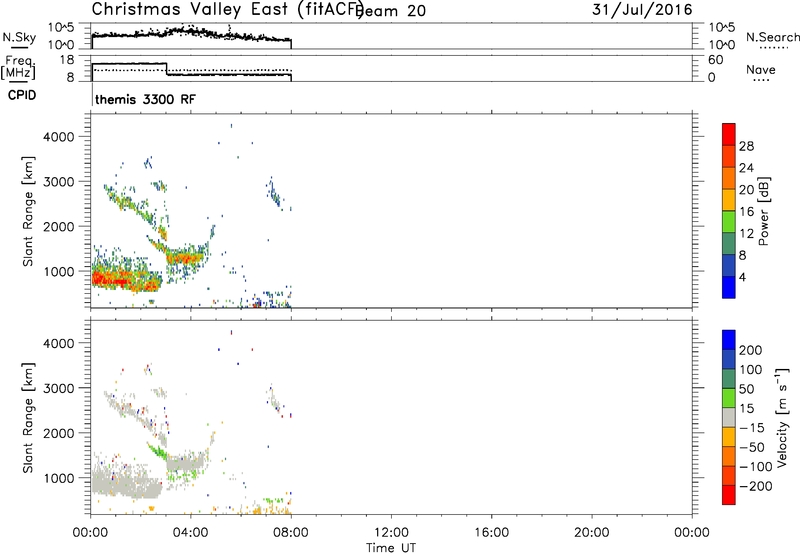The width and height of the screenshot is (800, 554).
Task: Click the 'Velocity [m s⁻¹]' colorbar label
Action: (782, 417)
